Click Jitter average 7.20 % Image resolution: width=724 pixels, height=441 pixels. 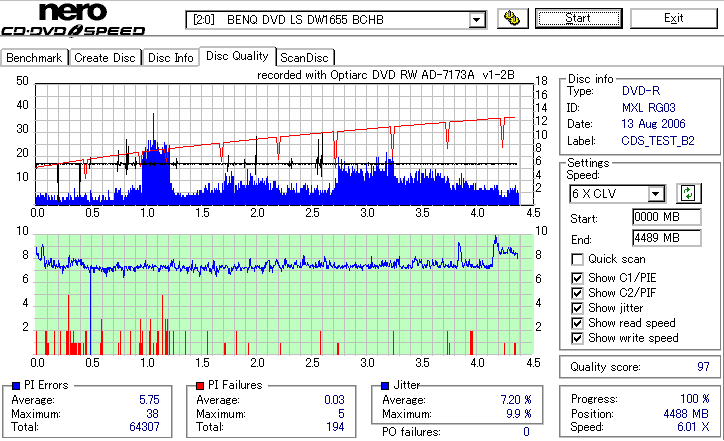[516, 400]
